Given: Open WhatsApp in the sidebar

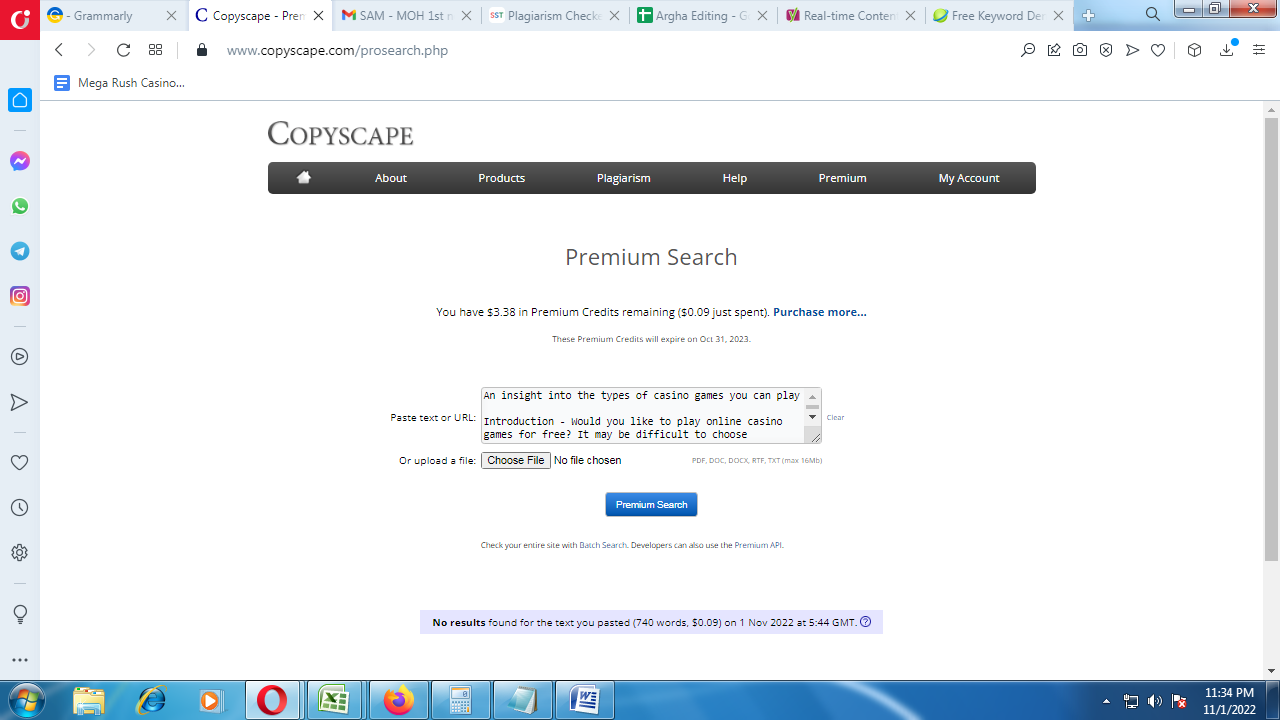Looking at the screenshot, I should (x=20, y=206).
